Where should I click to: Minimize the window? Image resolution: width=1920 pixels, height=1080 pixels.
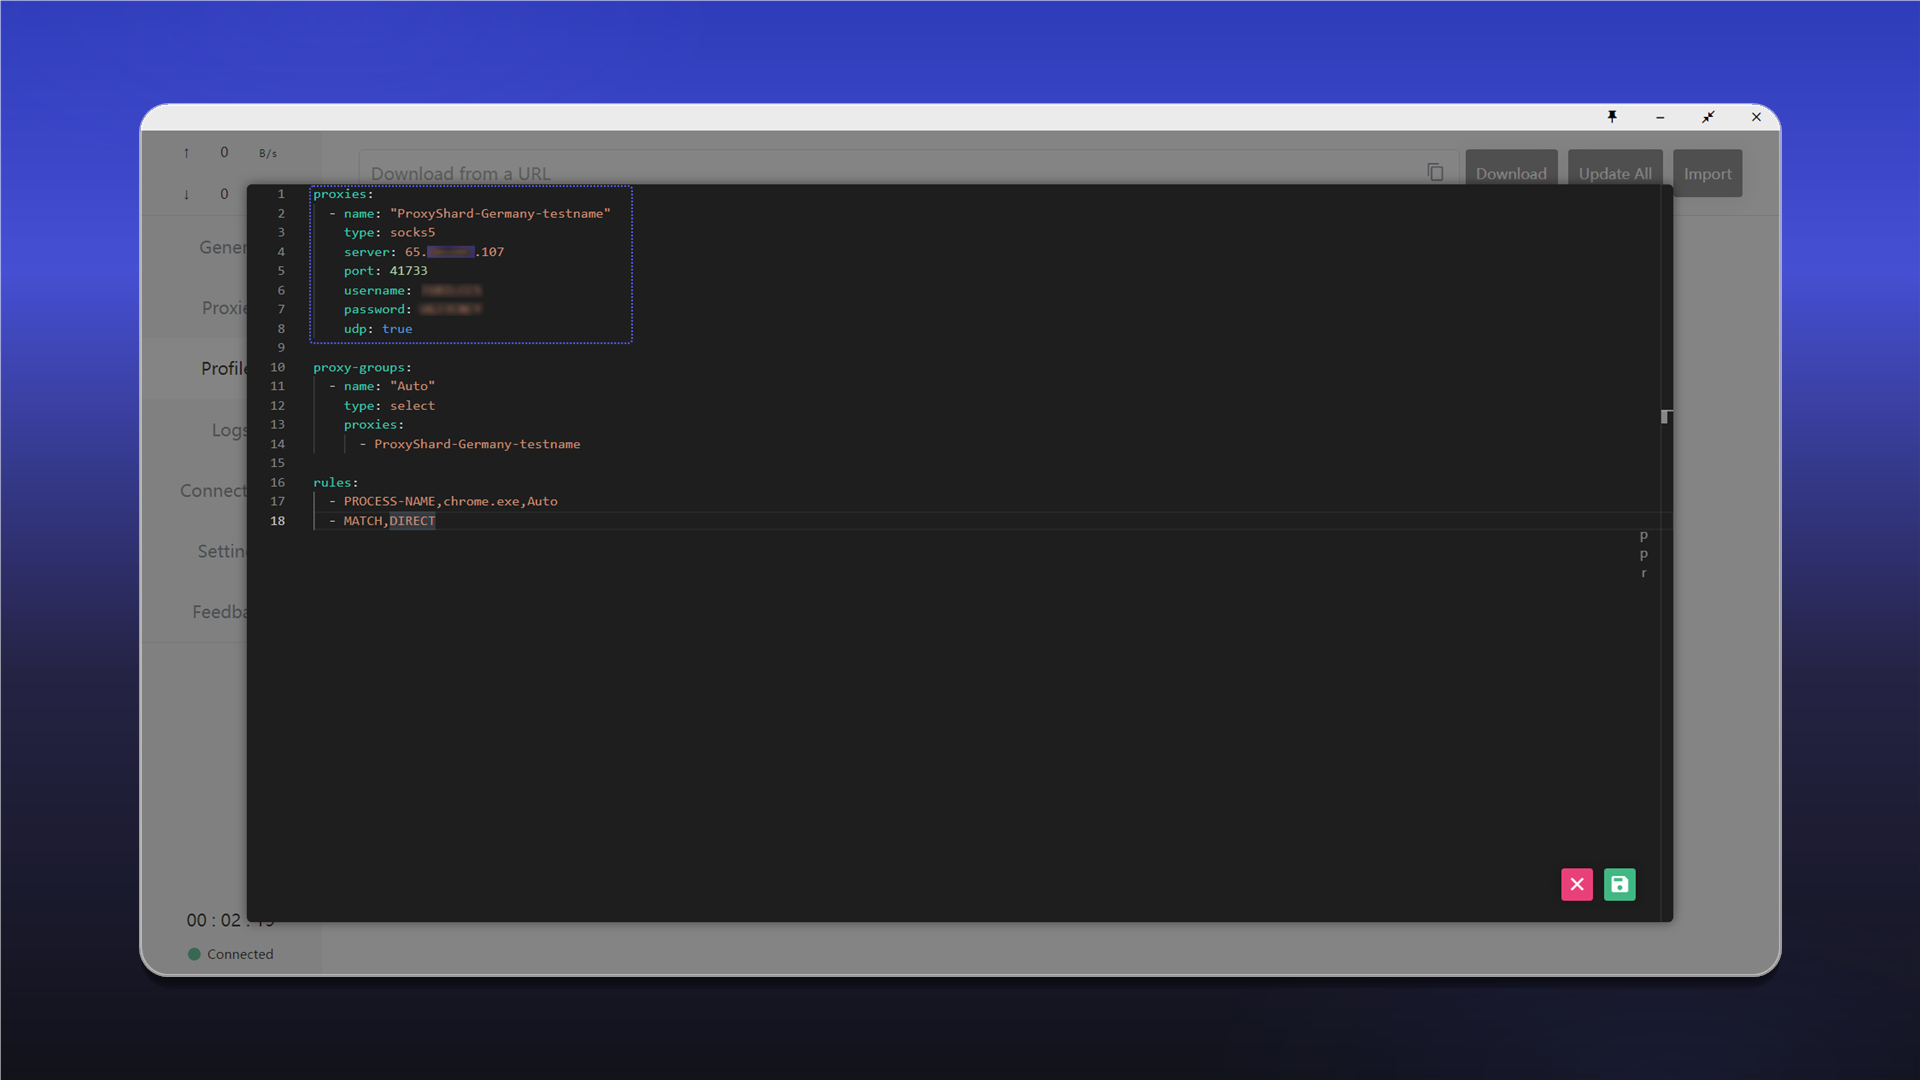pyautogui.click(x=1660, y=117)
